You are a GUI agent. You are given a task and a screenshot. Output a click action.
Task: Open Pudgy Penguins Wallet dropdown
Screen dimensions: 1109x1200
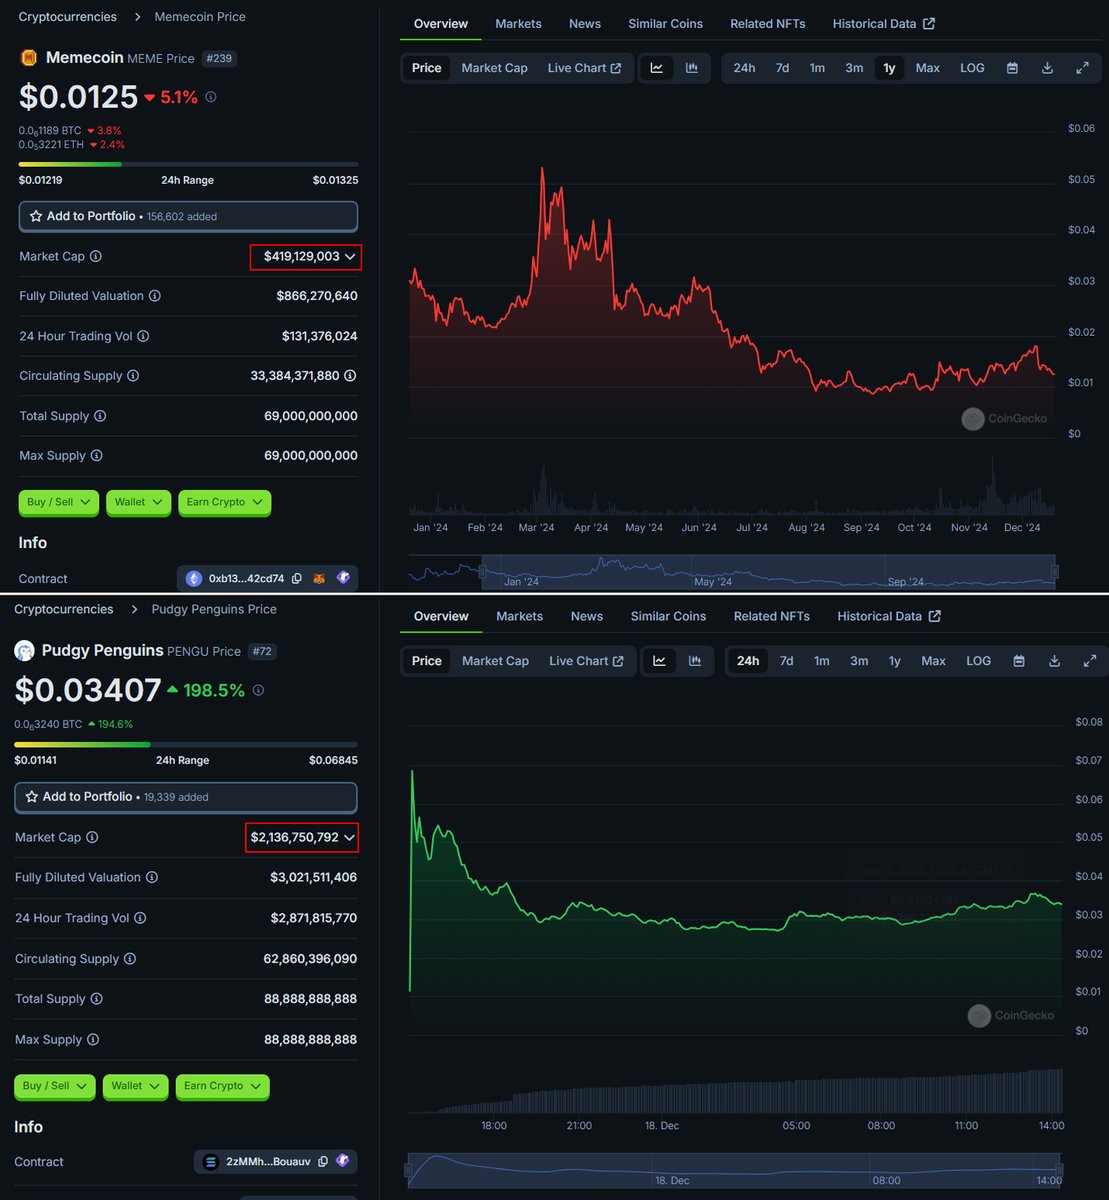coord(135,1086)
